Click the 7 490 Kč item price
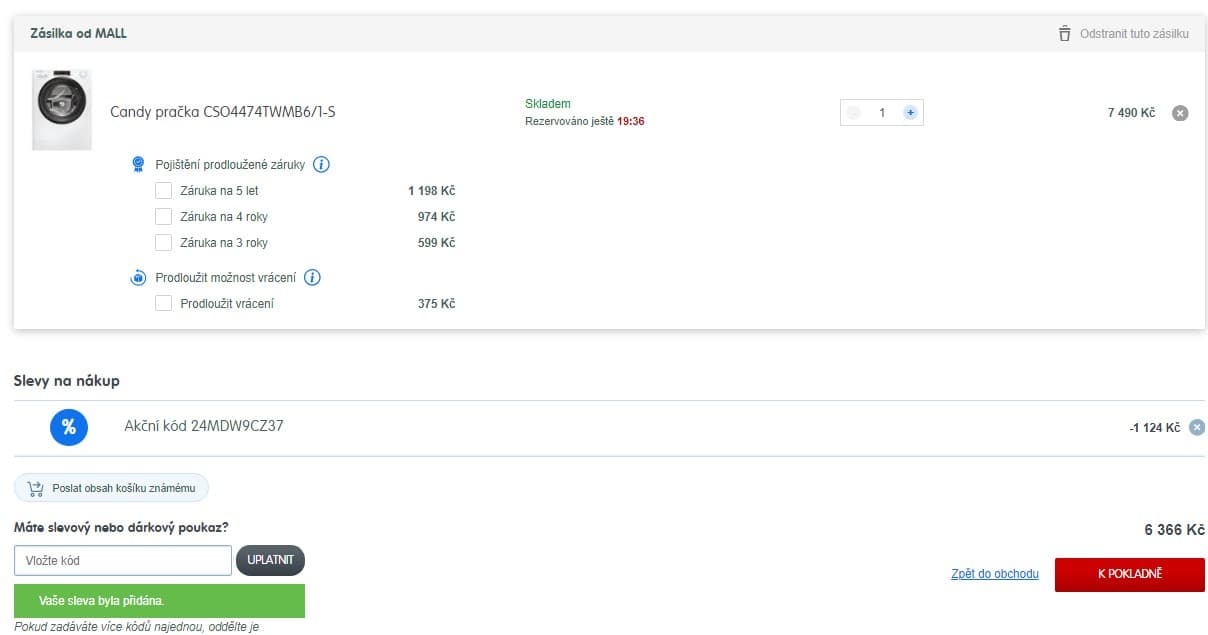 (x=1131, y=113)
